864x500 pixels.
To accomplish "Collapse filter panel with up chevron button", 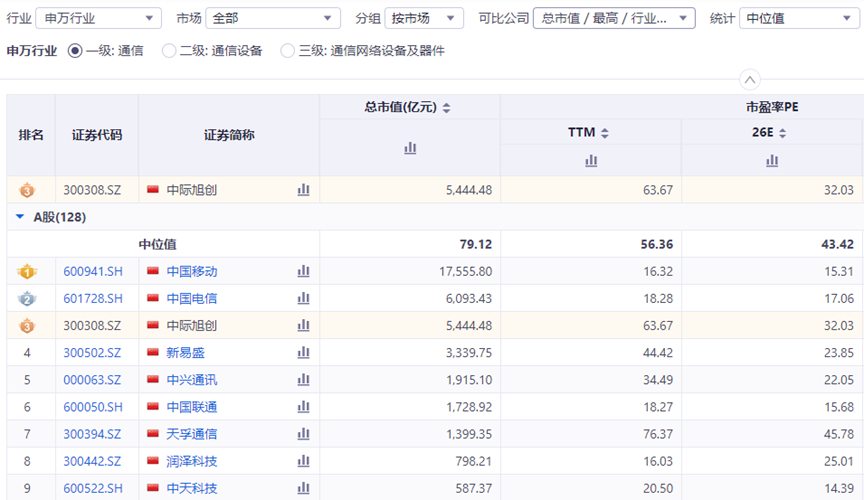I will (x=750, y=80).
